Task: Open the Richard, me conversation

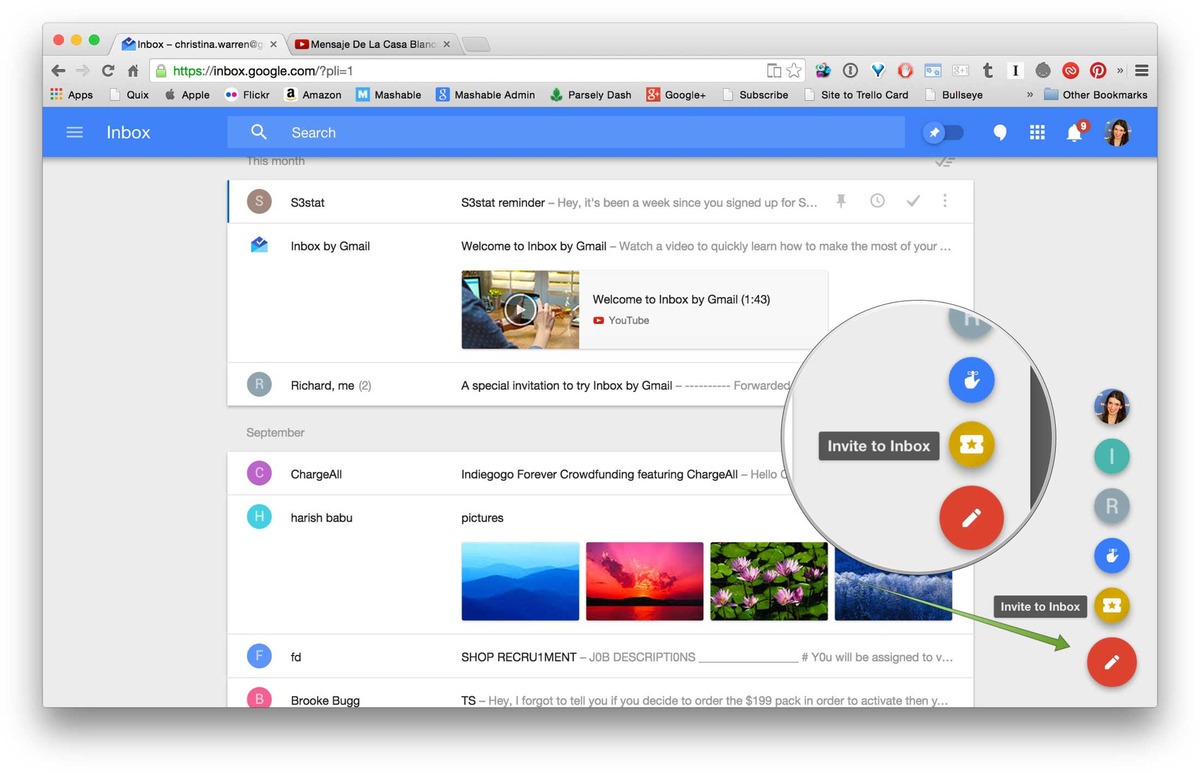Action: (600, 385)
